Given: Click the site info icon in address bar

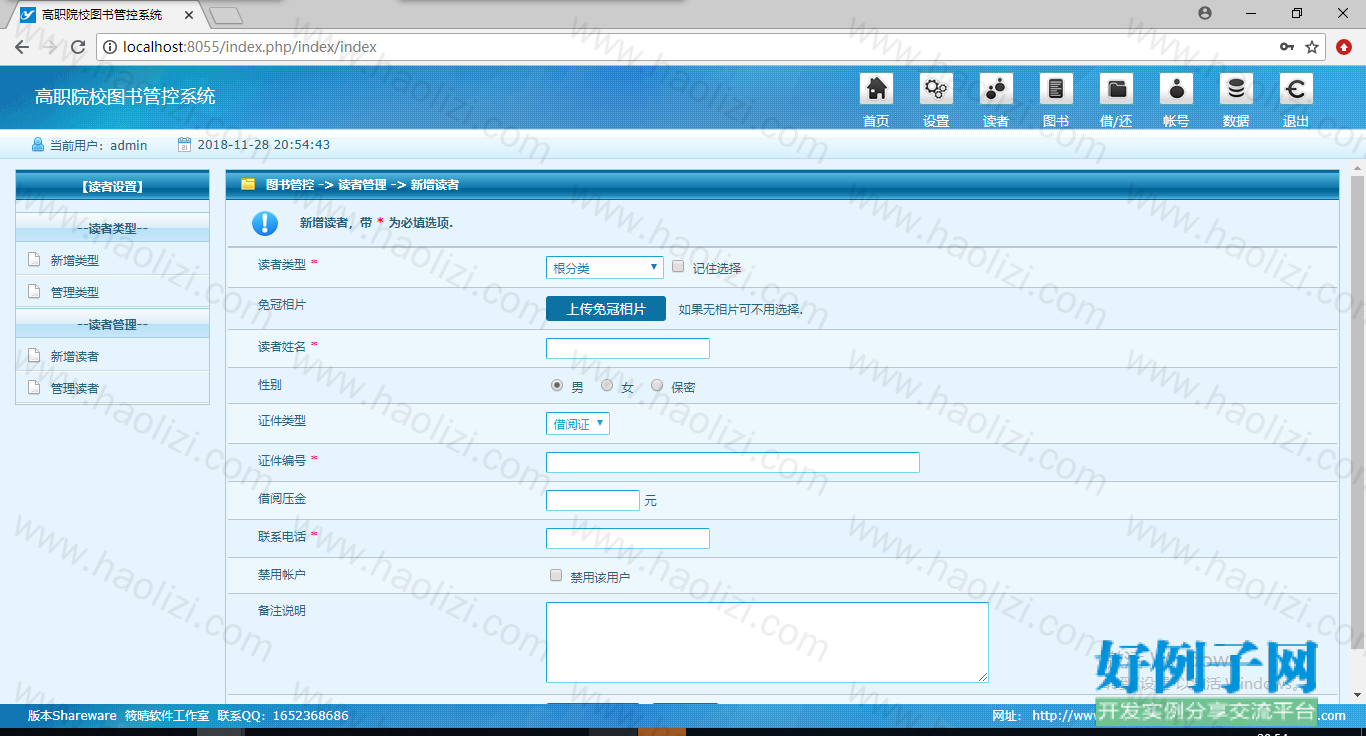Looking at the screenshot, I should pyautogui.click(x=110, y=47).
